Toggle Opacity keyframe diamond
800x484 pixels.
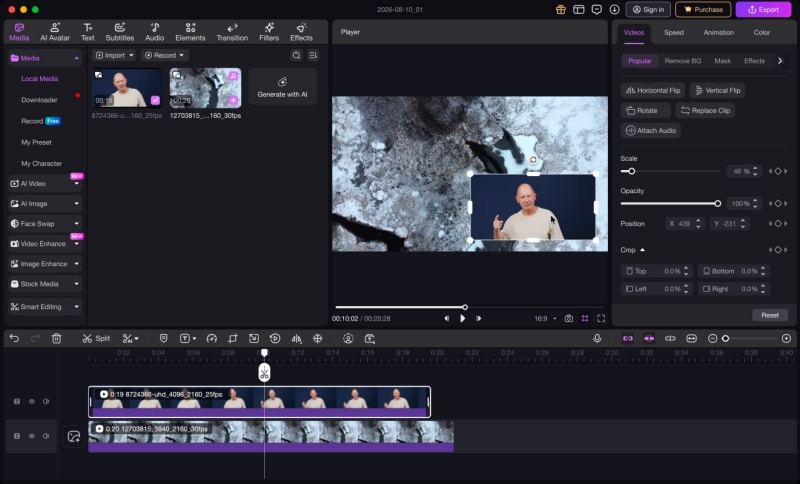(778, 203)
